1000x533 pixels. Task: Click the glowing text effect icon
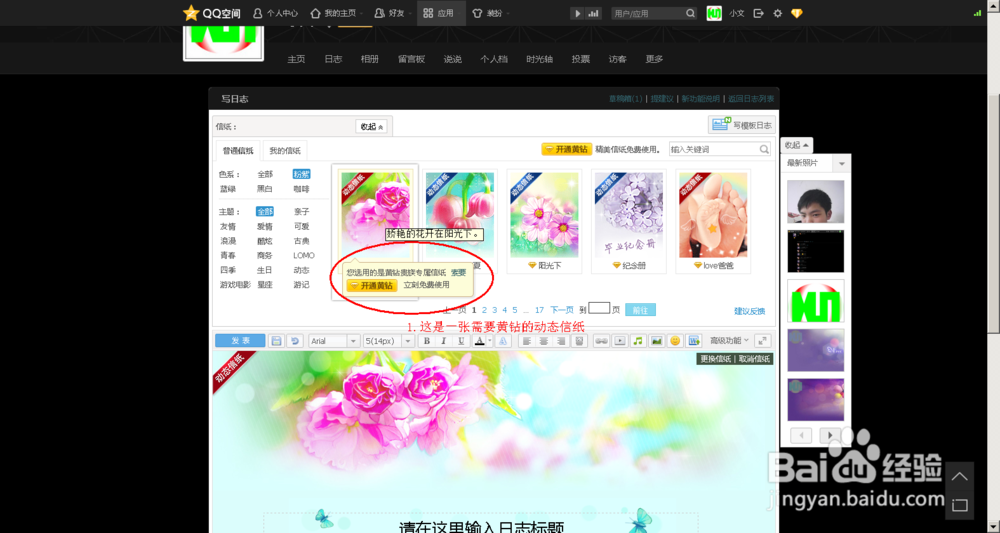[503, 341]
